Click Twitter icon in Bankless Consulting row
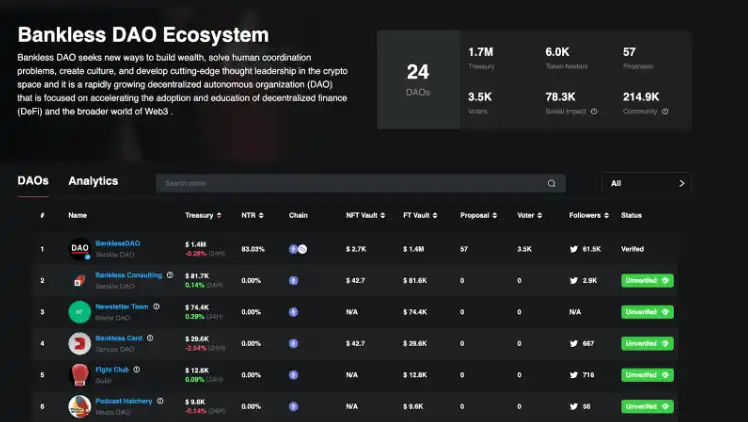 pyautogui.click(x=574, y=280)
